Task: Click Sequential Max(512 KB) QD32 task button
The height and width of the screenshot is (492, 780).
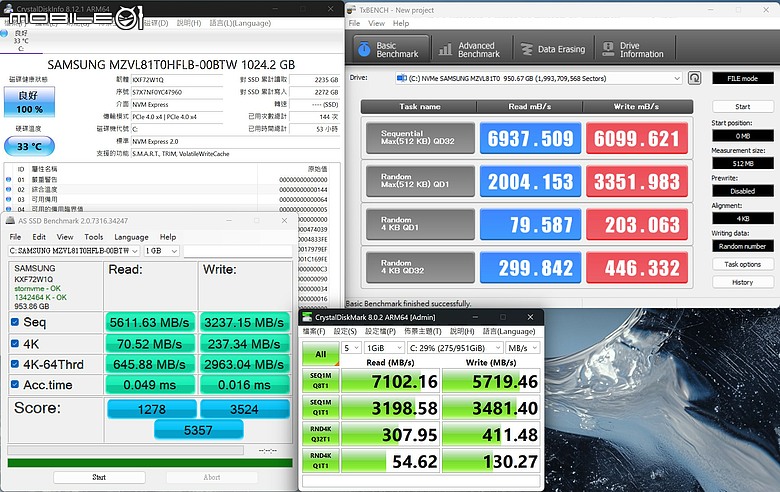Action: (420, 138)
